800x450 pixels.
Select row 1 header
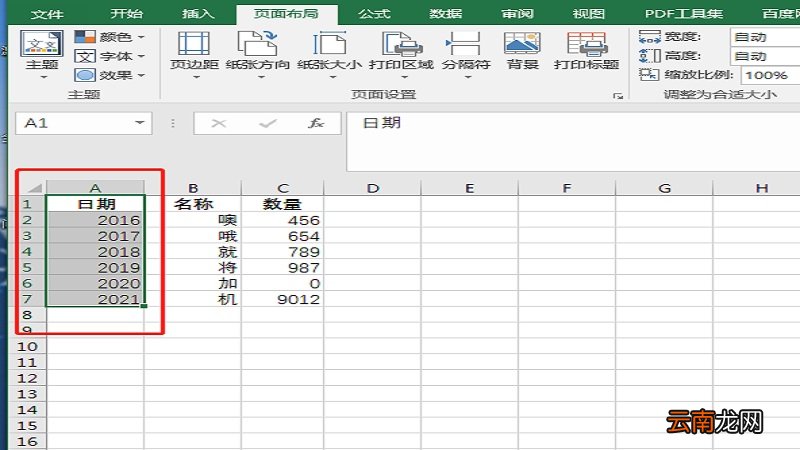coord(27,204)
